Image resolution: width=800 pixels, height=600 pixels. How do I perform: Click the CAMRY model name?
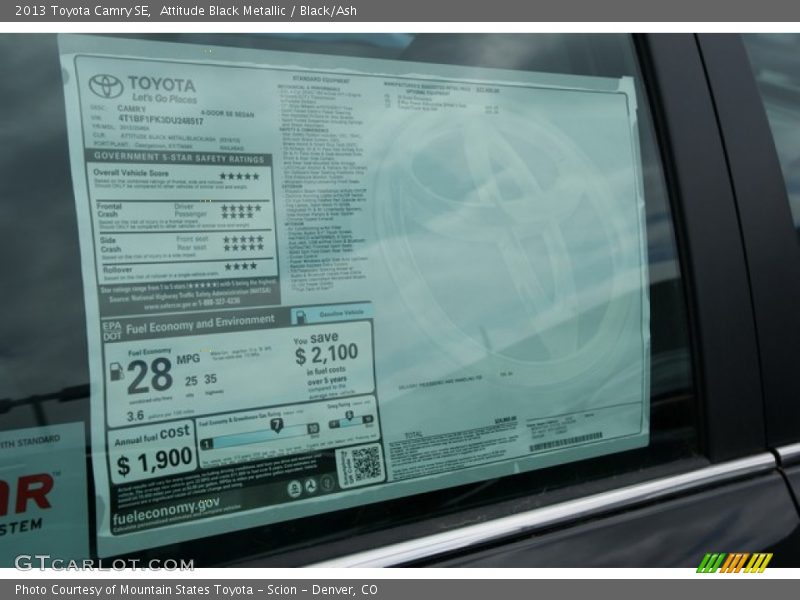point(131,109)
